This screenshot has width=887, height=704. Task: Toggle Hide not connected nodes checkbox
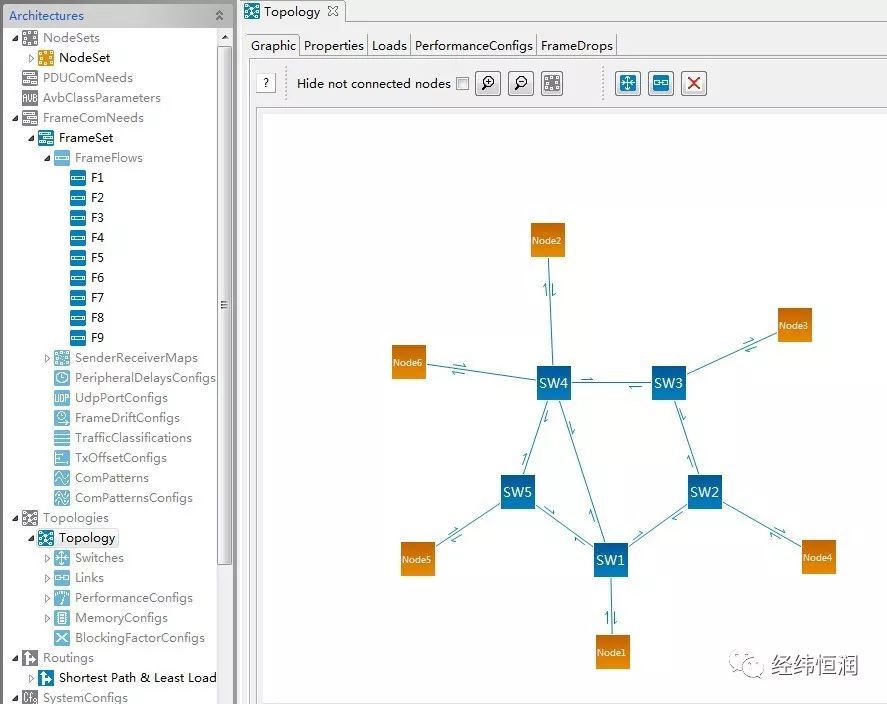coord(463,84)
